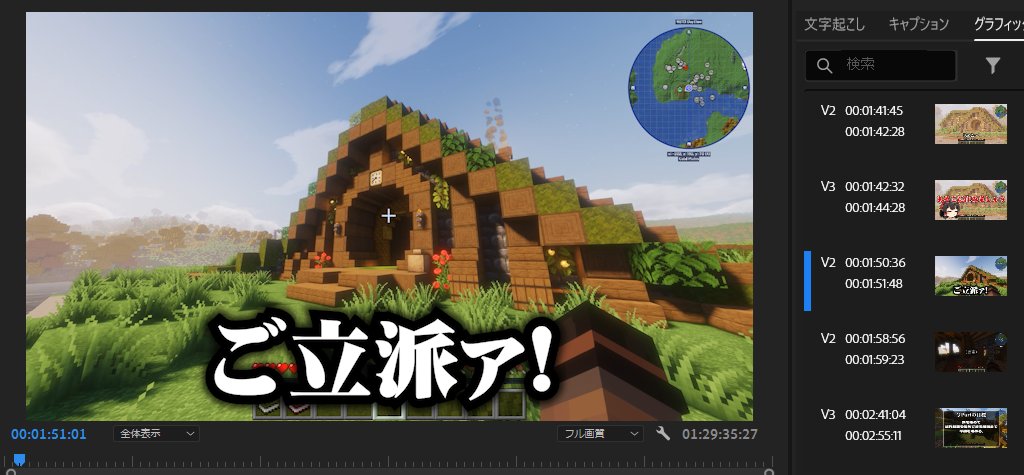Screen dimensions: 1024x475
Task: Select thumbnail of clip at 00:01:58:56
Action: point(970,352)
